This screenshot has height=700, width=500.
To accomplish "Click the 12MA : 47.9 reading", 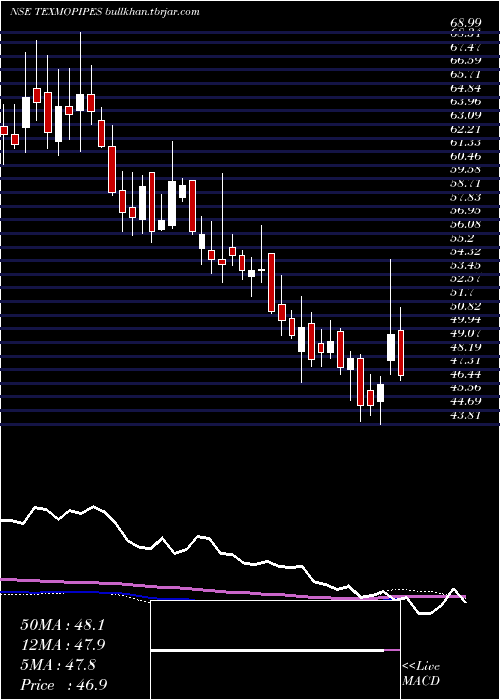I will click(x=62, y=645).
